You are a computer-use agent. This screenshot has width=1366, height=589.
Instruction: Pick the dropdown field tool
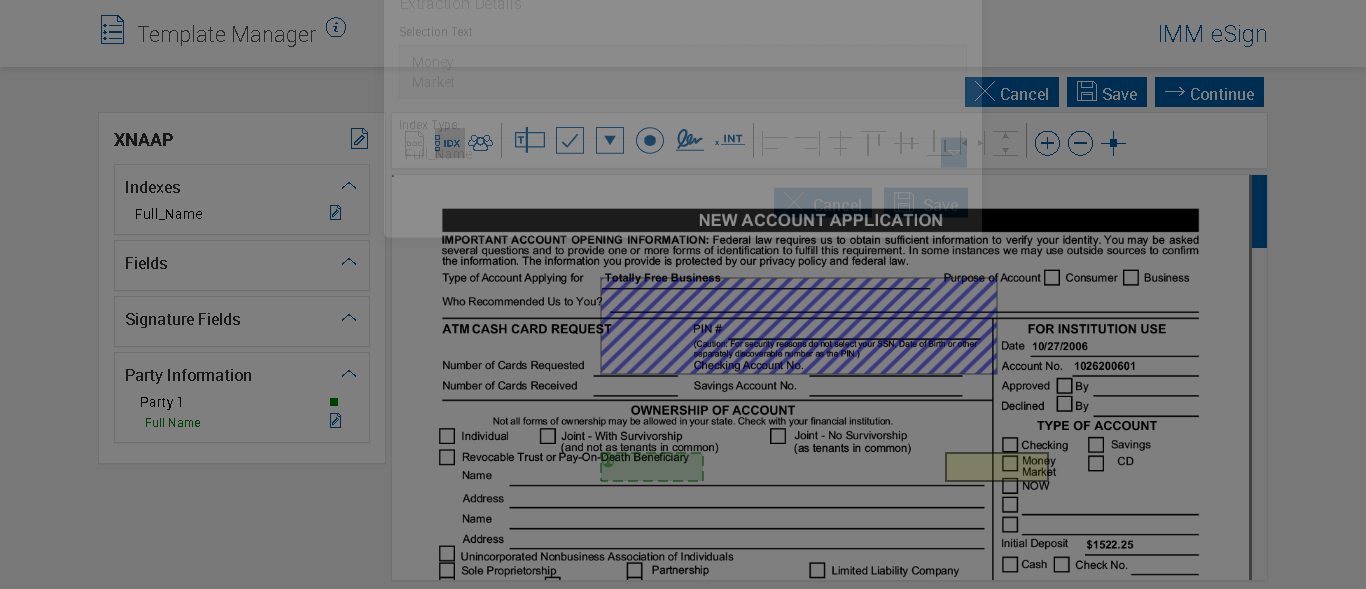pos(610,141)
